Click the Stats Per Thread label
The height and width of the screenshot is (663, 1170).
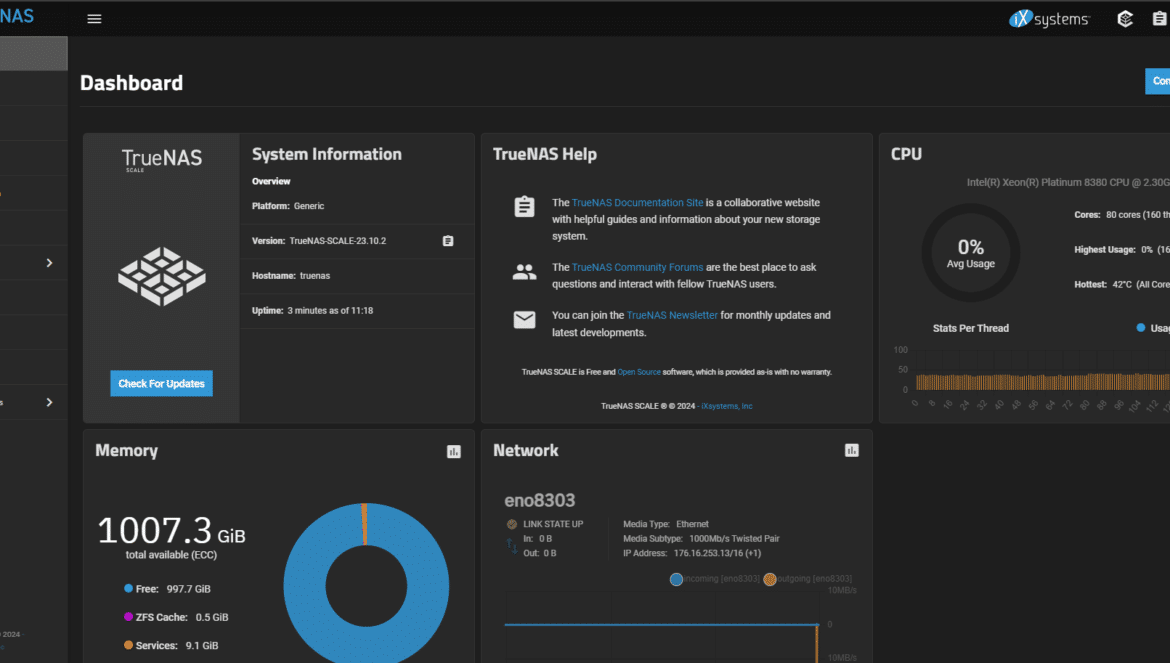point(971,328)
